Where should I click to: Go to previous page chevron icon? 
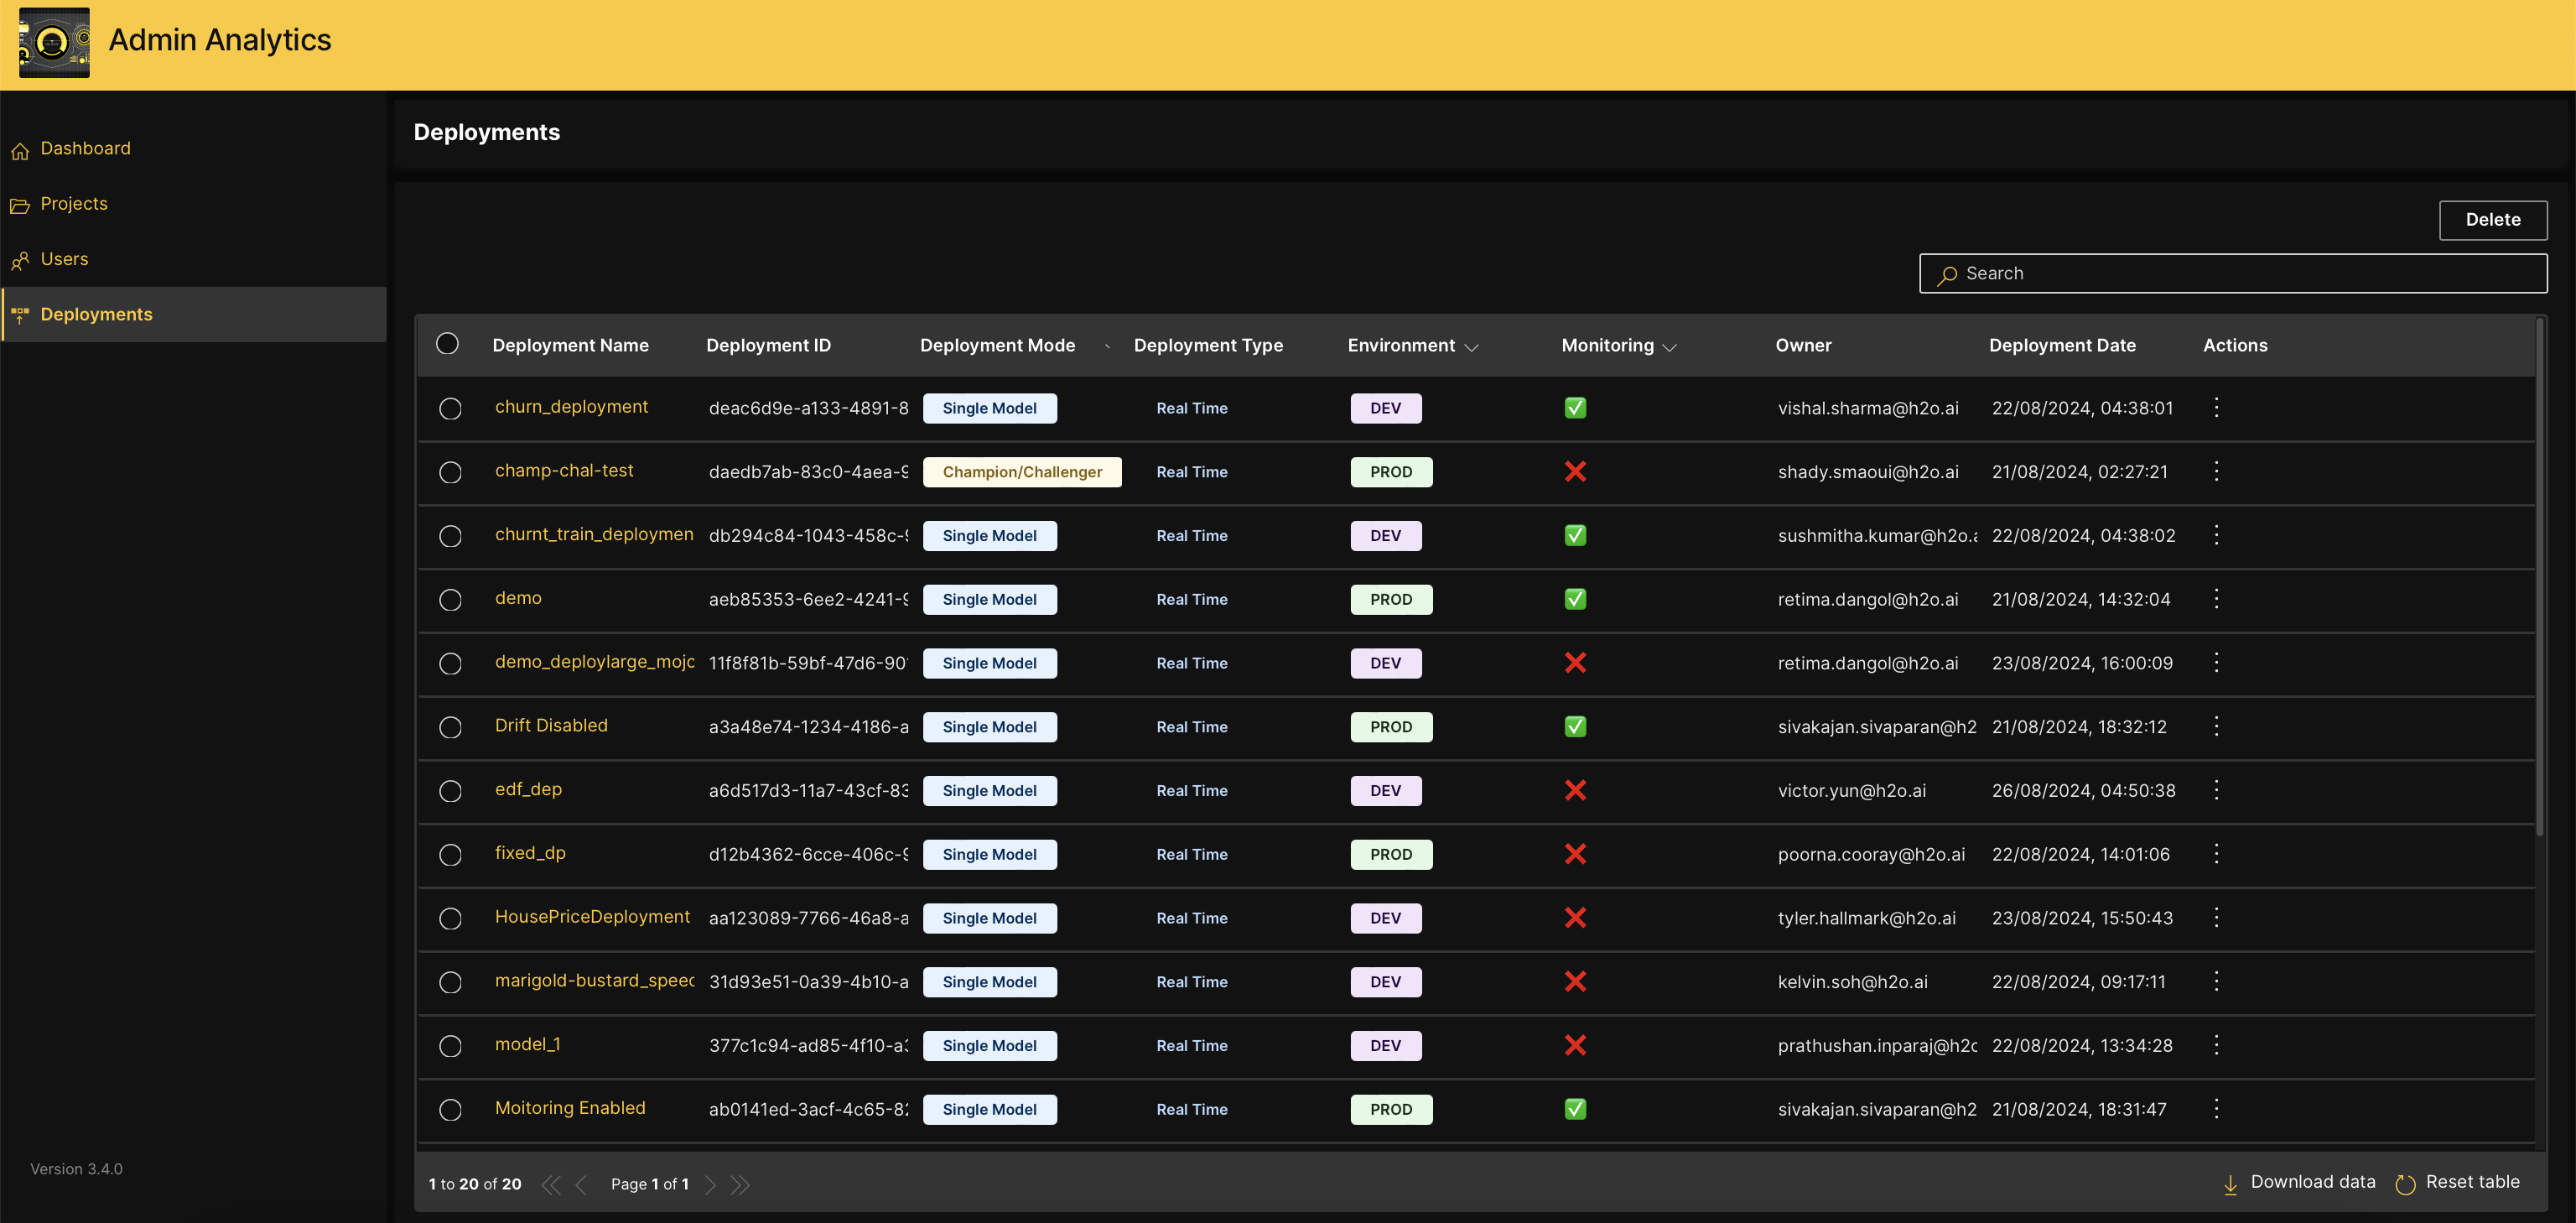581,1184
